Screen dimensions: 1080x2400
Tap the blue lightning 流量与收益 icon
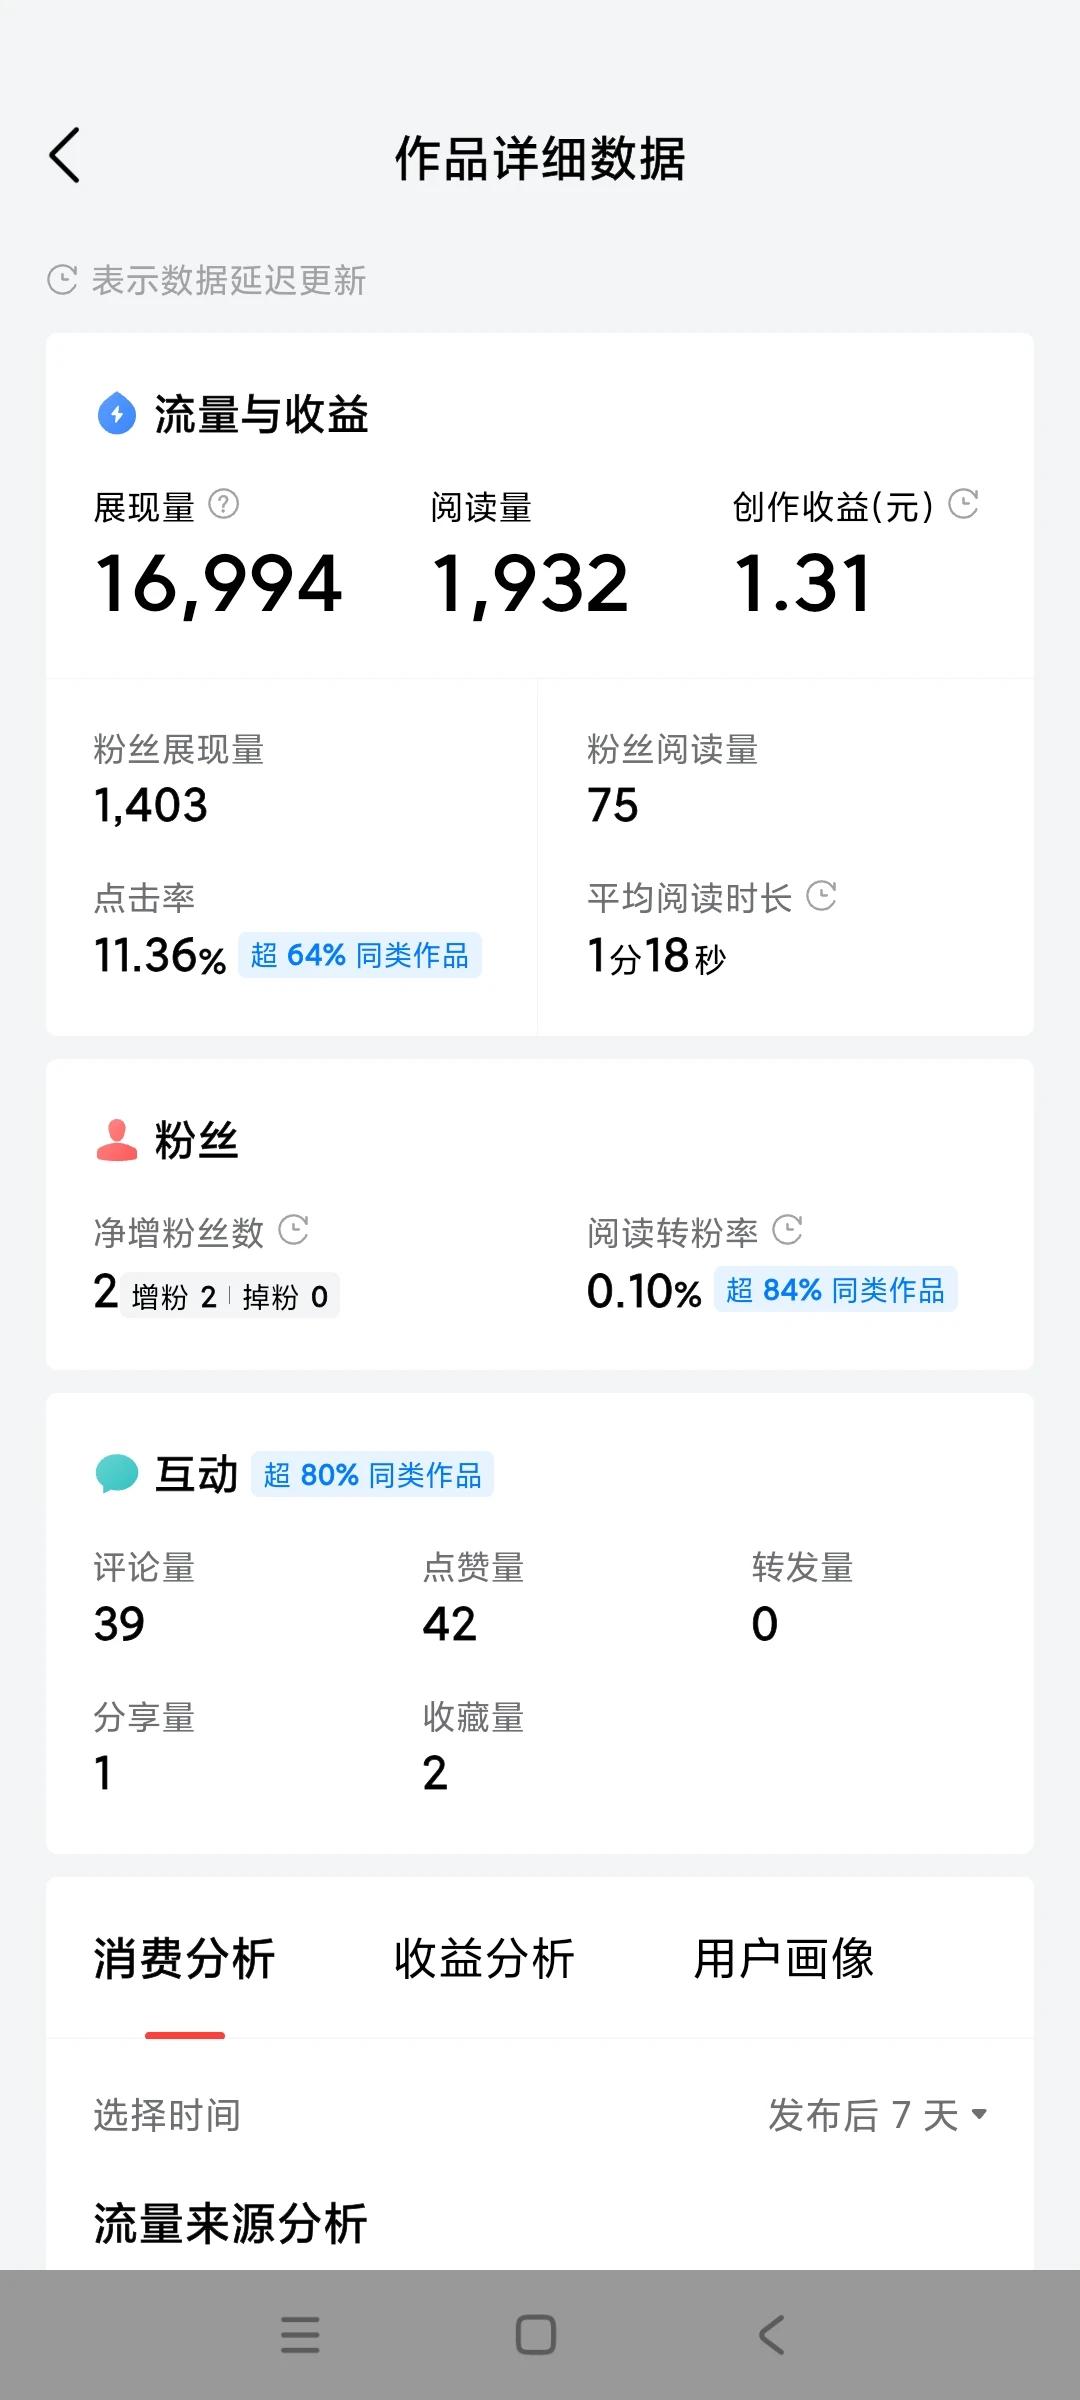[117, 413]
